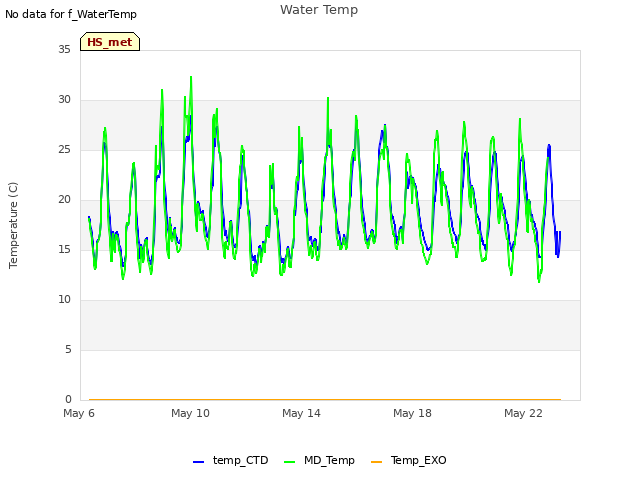Toggle the MD_Temp legend entry
640x480 pixels.
pos(319,460)
